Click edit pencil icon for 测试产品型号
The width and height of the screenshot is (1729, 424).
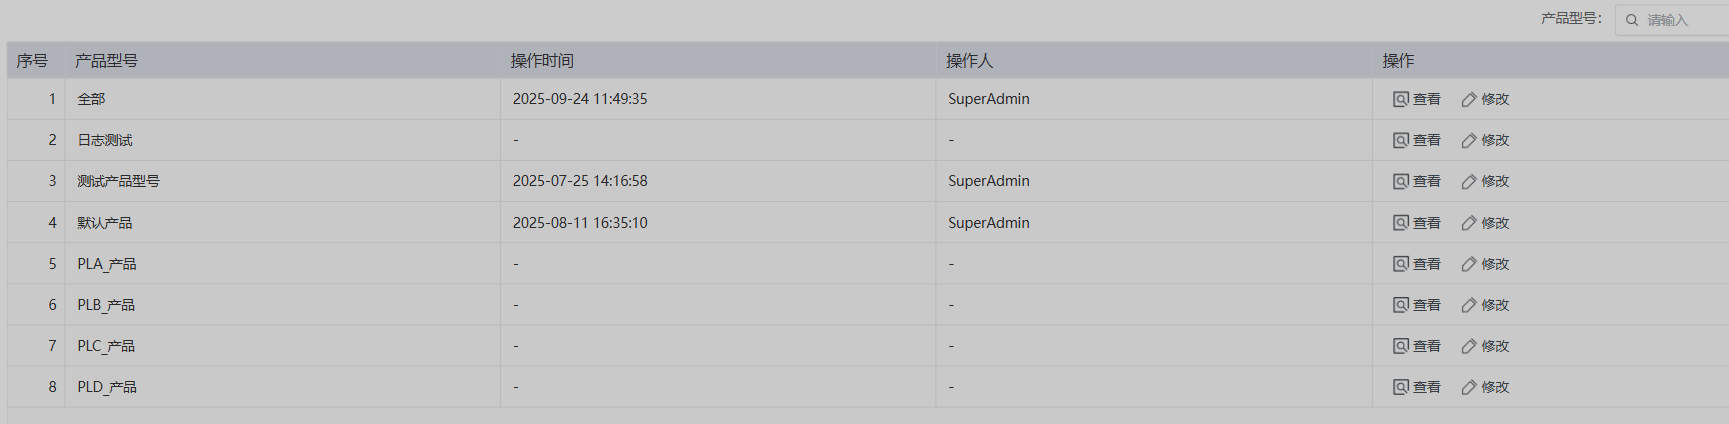pyautogui.click(x=1469, y=181)
